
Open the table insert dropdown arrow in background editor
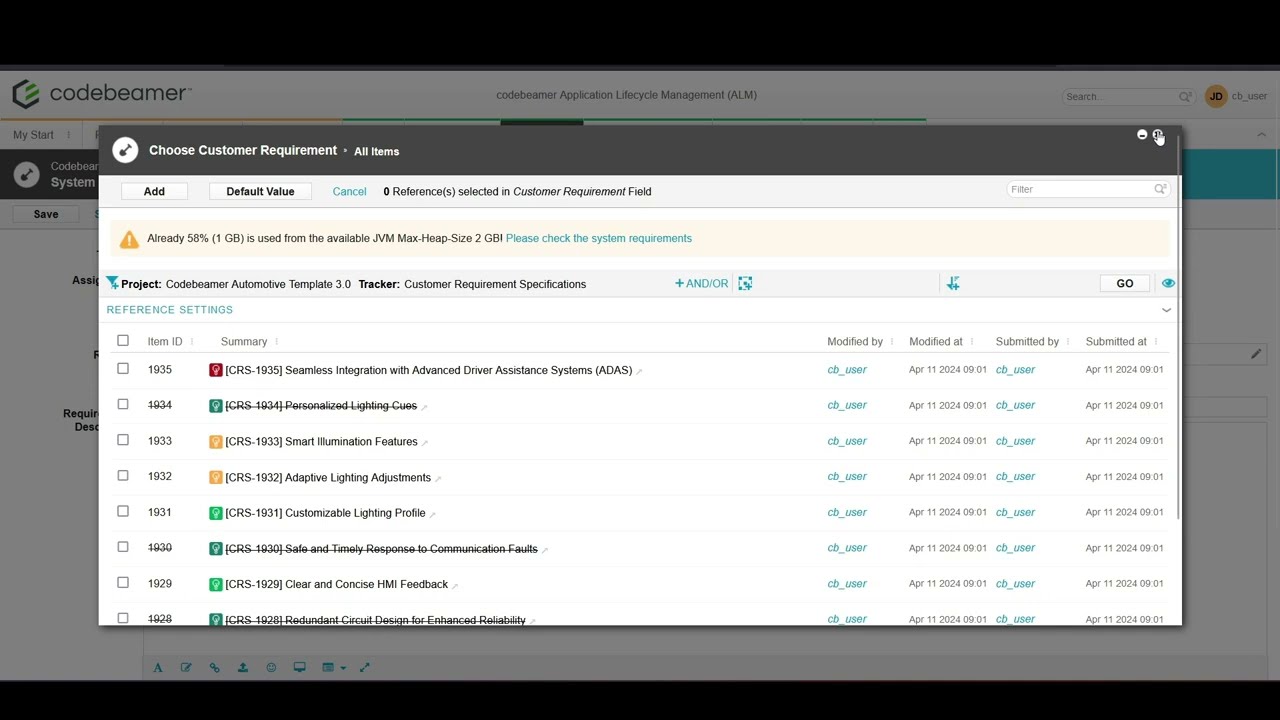pyautogui.click(x=343, y=668)
